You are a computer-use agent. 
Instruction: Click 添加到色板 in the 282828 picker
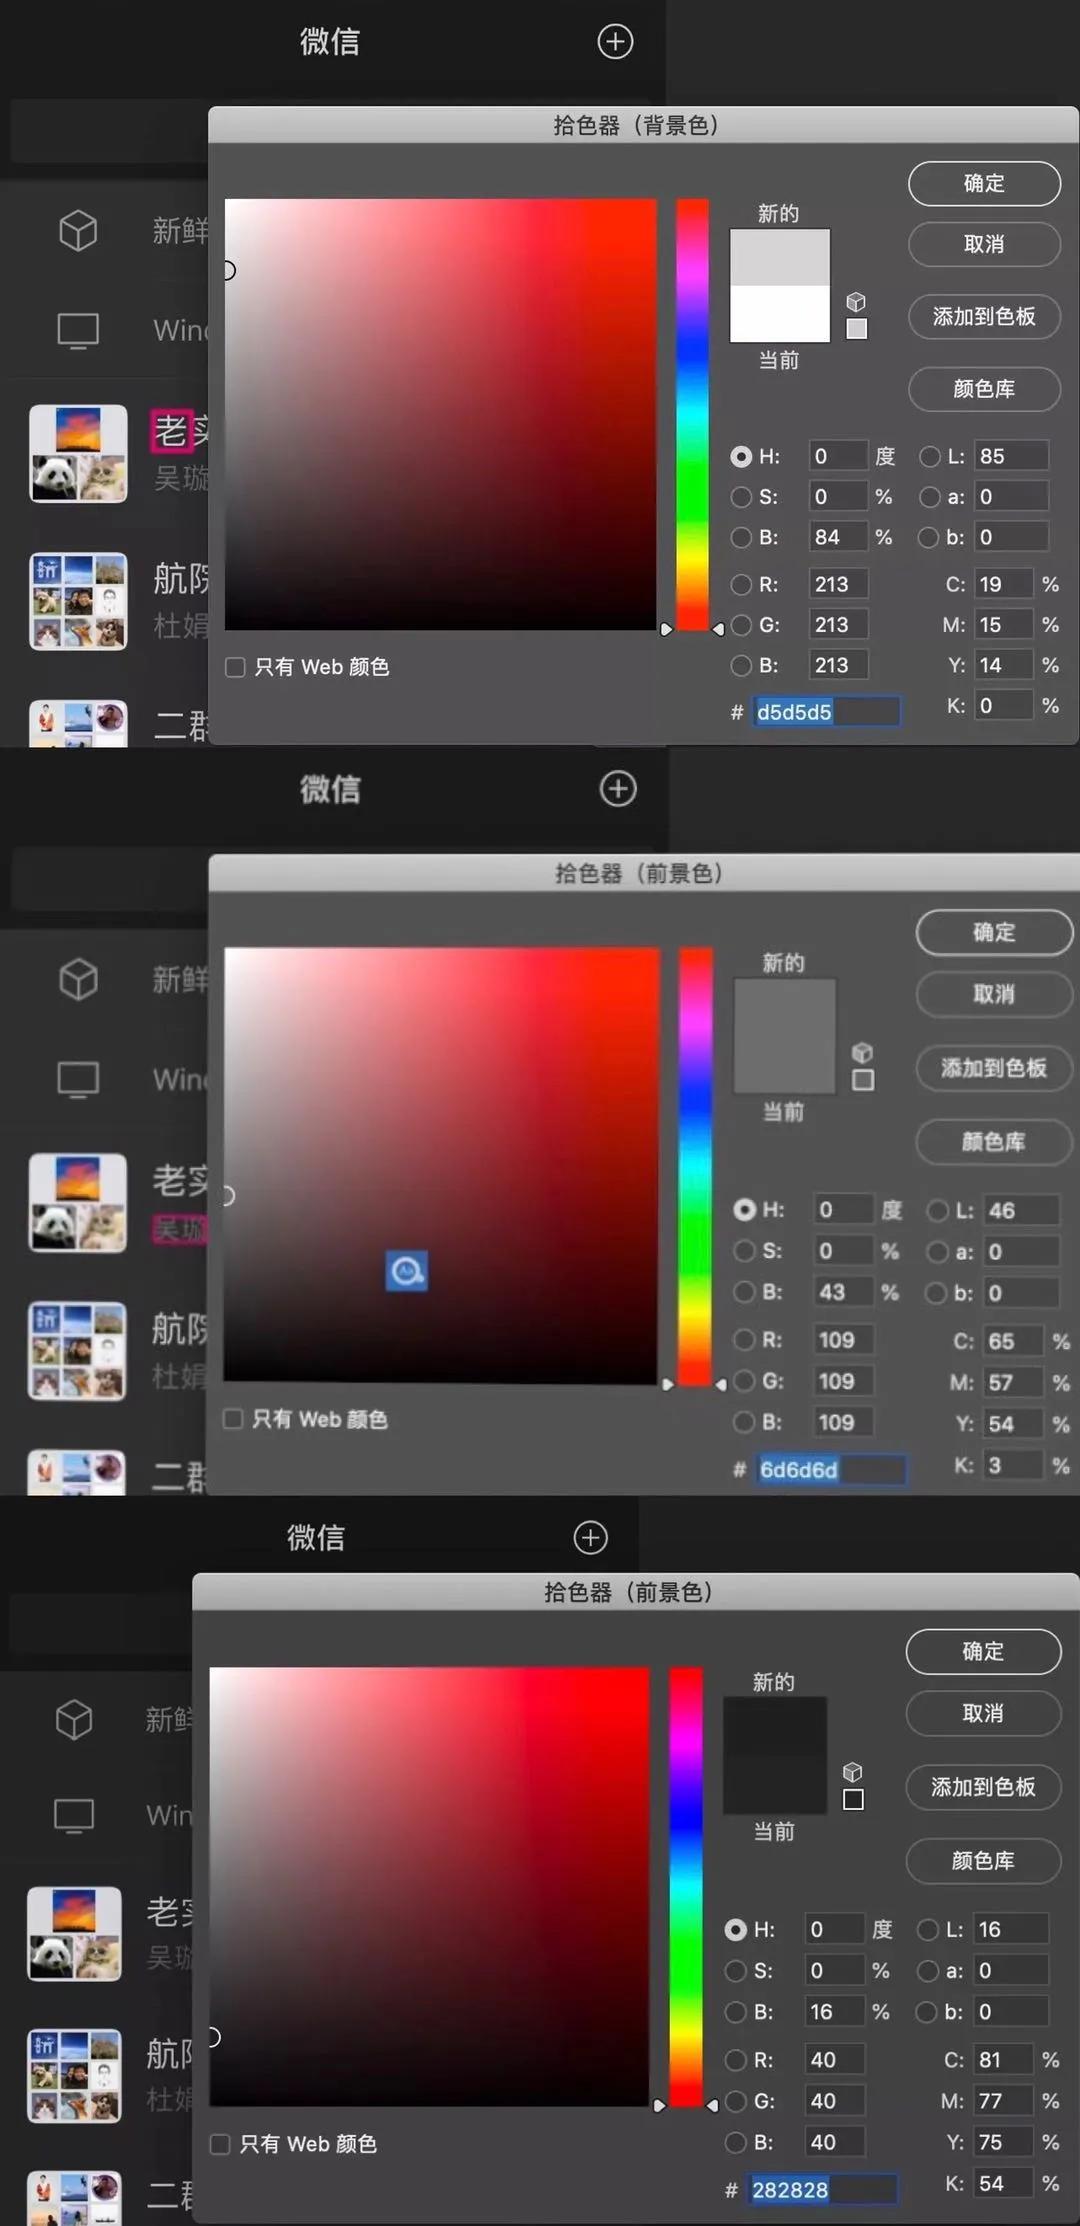983,1787
